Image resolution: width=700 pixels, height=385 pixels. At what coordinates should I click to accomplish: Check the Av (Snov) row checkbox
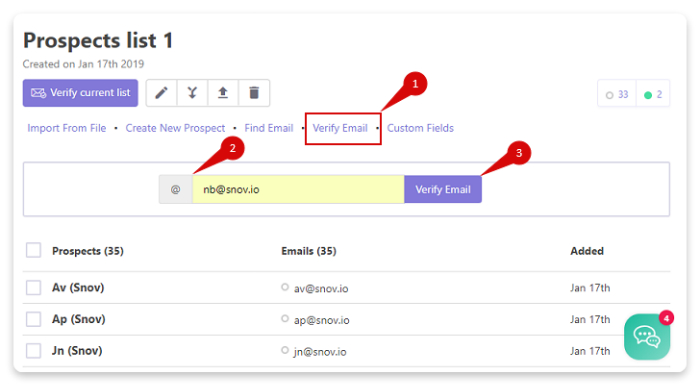[33, 287]
